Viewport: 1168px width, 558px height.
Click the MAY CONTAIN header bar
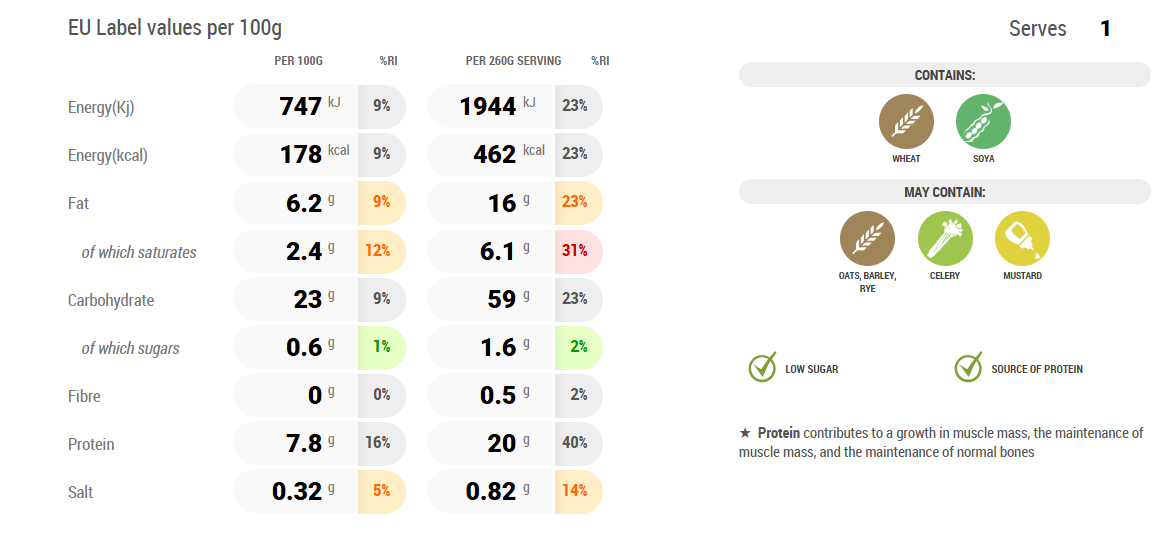[x=944, y=192]
